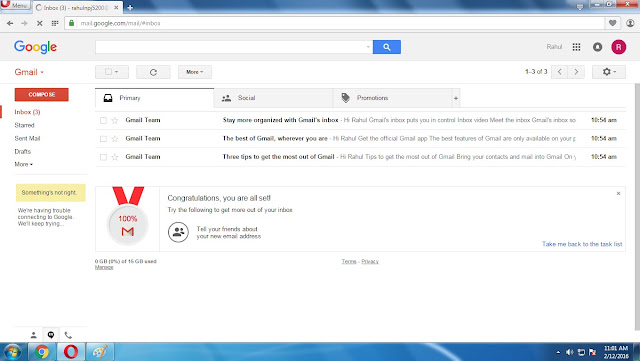Click the Google logo

click(x=36, y=47)
